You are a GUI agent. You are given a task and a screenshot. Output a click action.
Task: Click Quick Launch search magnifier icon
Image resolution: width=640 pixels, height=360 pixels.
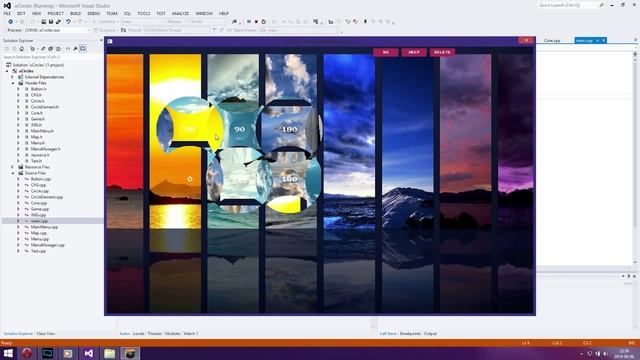(601, 5)
